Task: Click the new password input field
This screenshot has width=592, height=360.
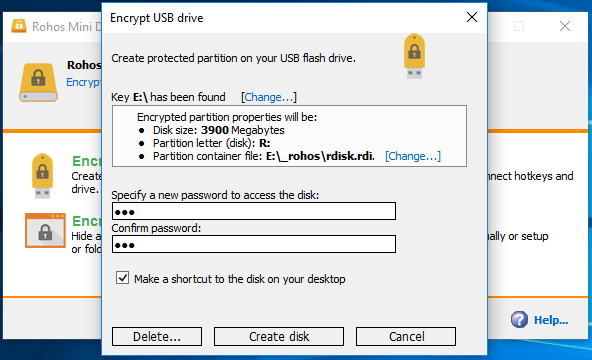Action: click(x=254, y=211)
